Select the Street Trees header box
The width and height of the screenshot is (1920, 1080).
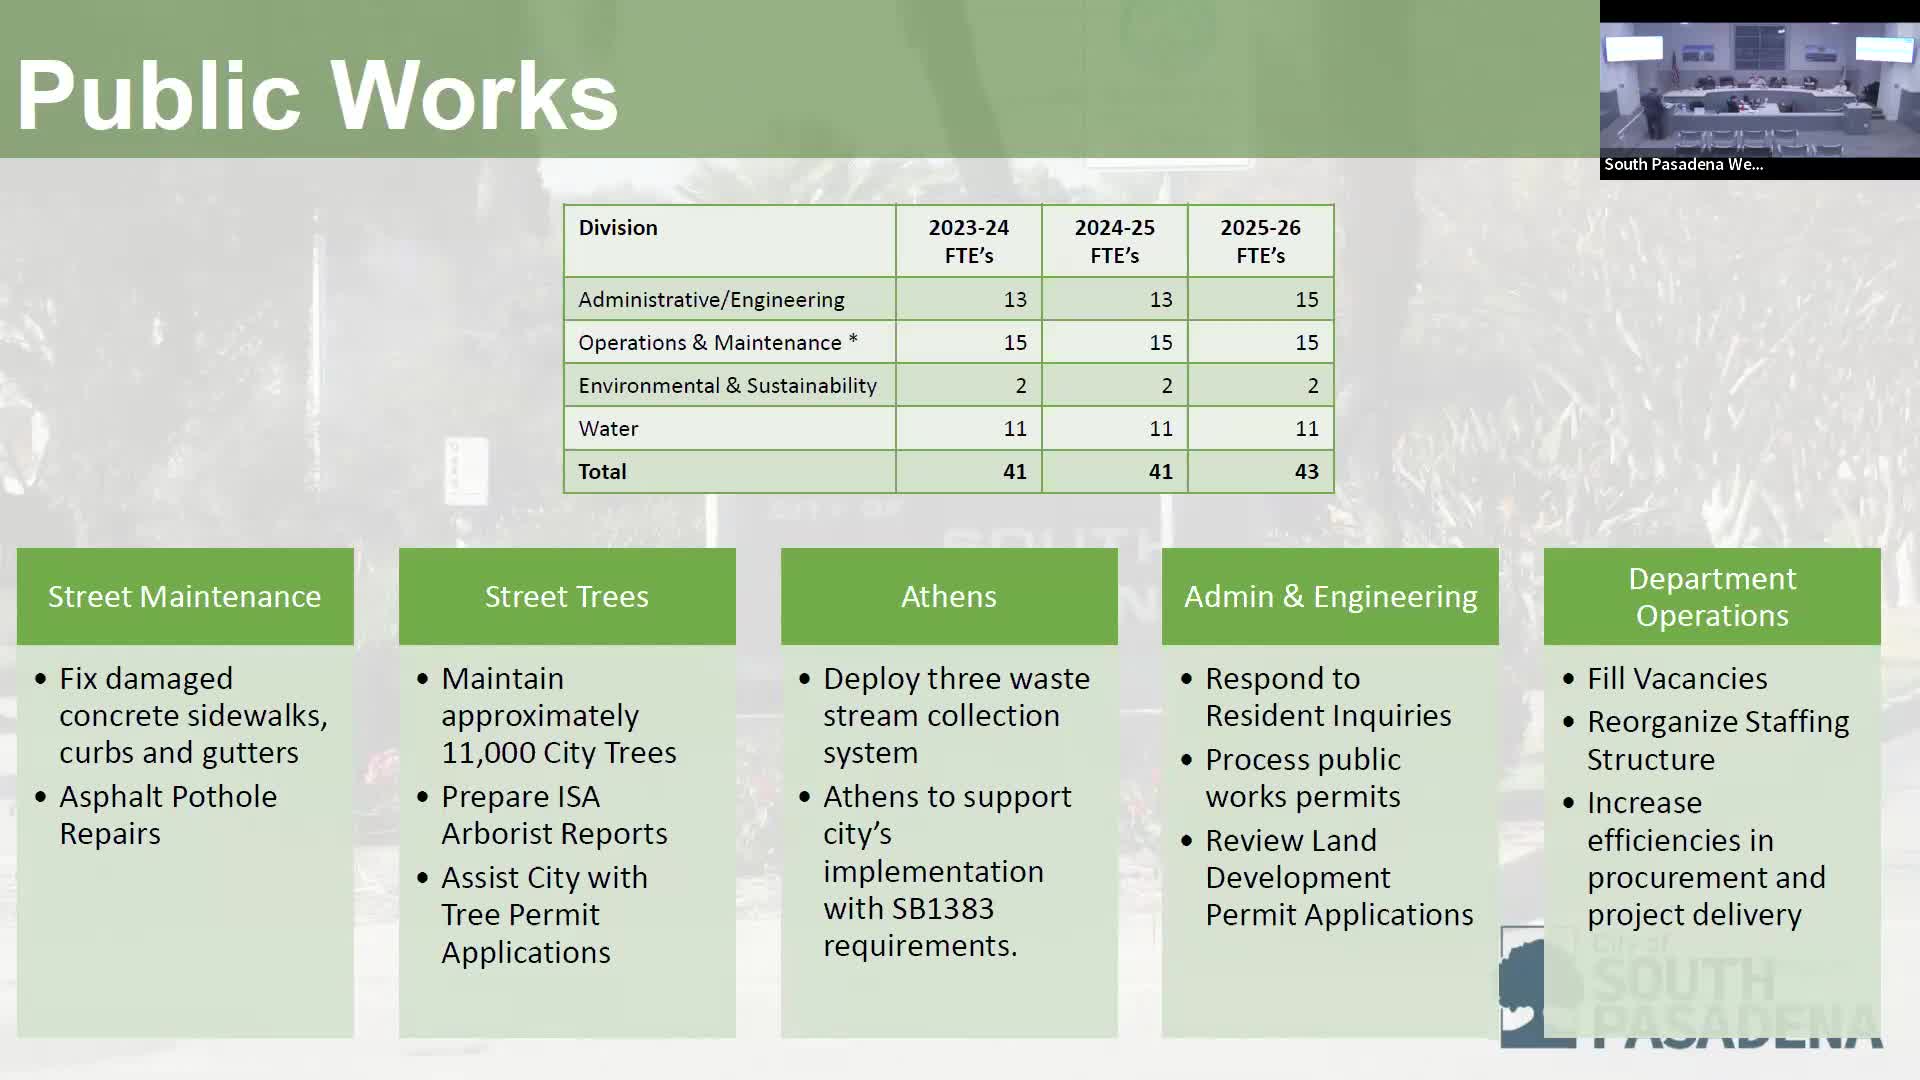[x=567, y=597]
